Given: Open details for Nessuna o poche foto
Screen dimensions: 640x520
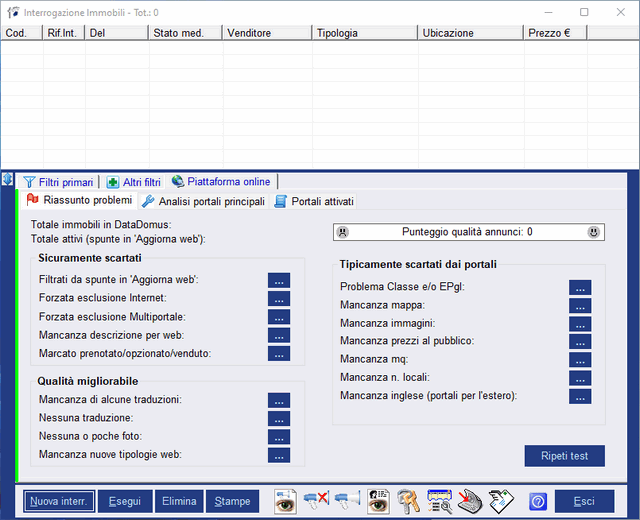Looking at the screenshot, I should [x=279, y=437].
